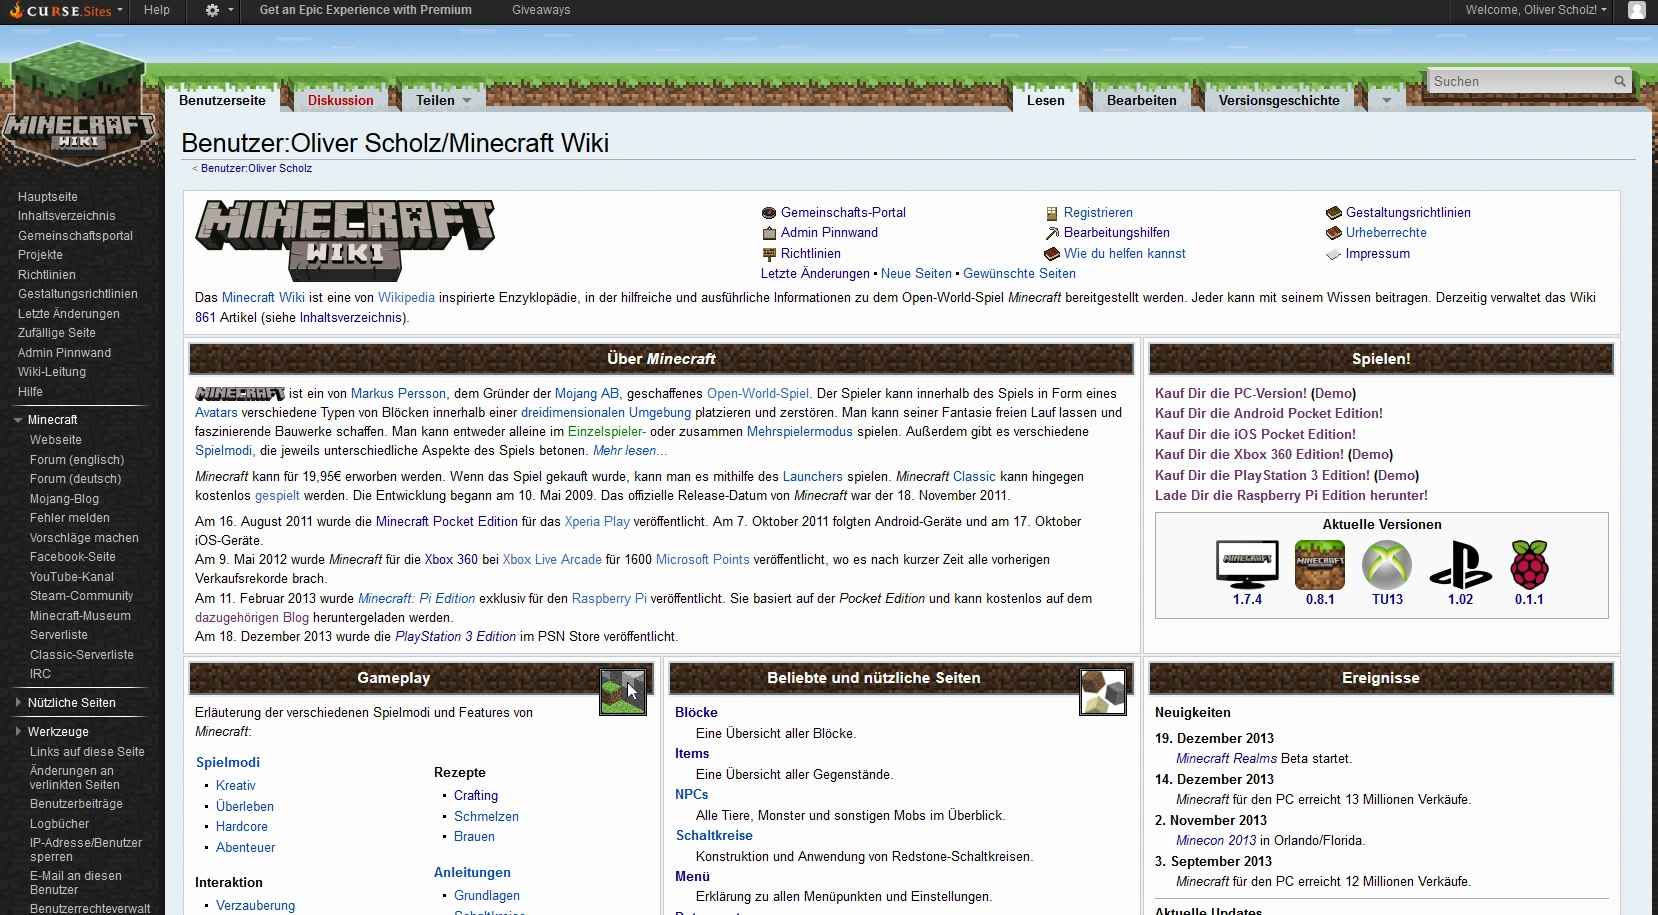Click the Gameplay grass block image
Viewport: 1658px width, 915px height.
coord(623,691)
